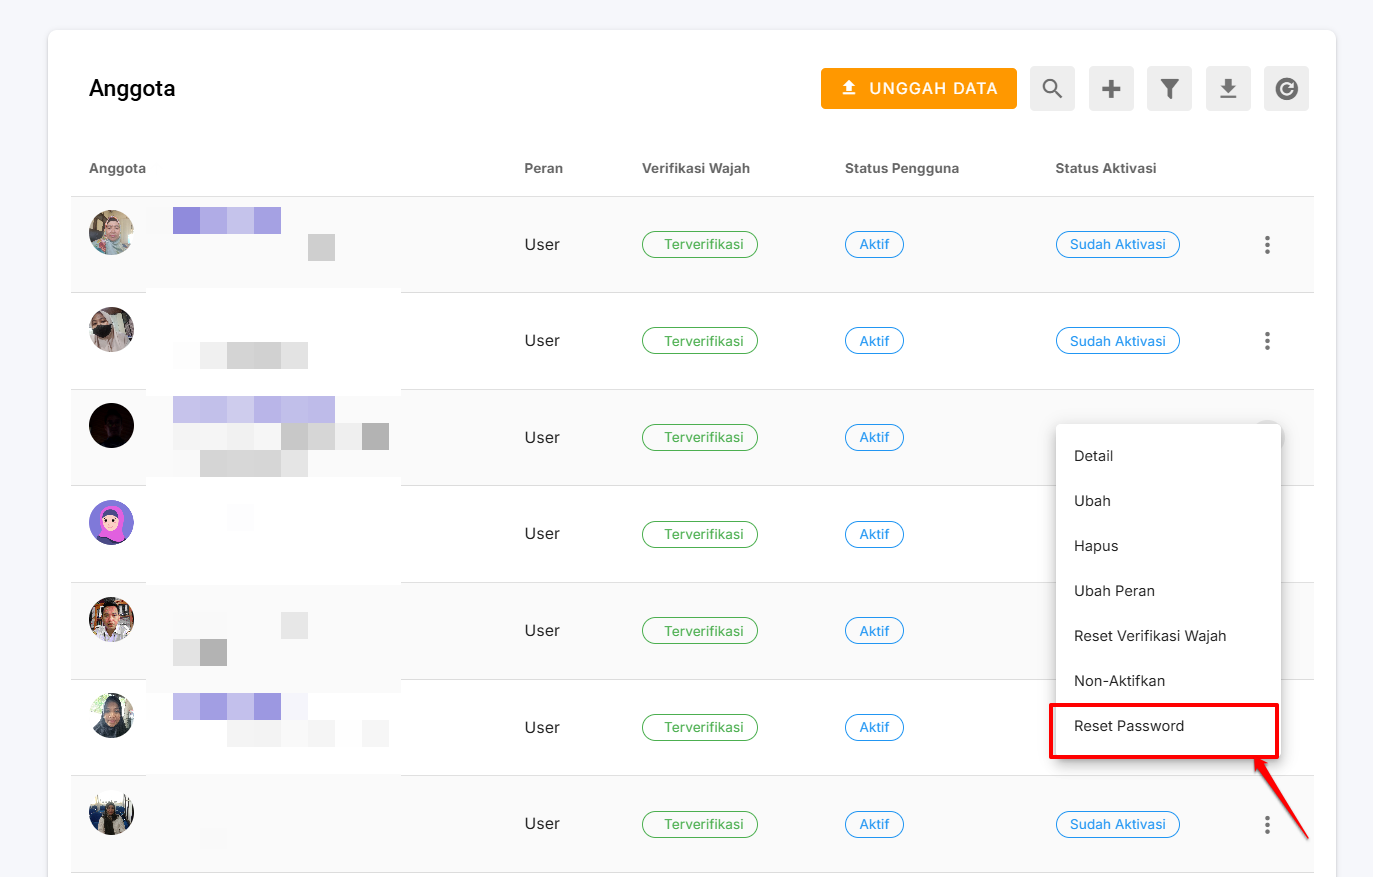Click the Aktif badge in second row
Image resolution: width=1373 pixels, height=877 pixels.
(874, 341)
